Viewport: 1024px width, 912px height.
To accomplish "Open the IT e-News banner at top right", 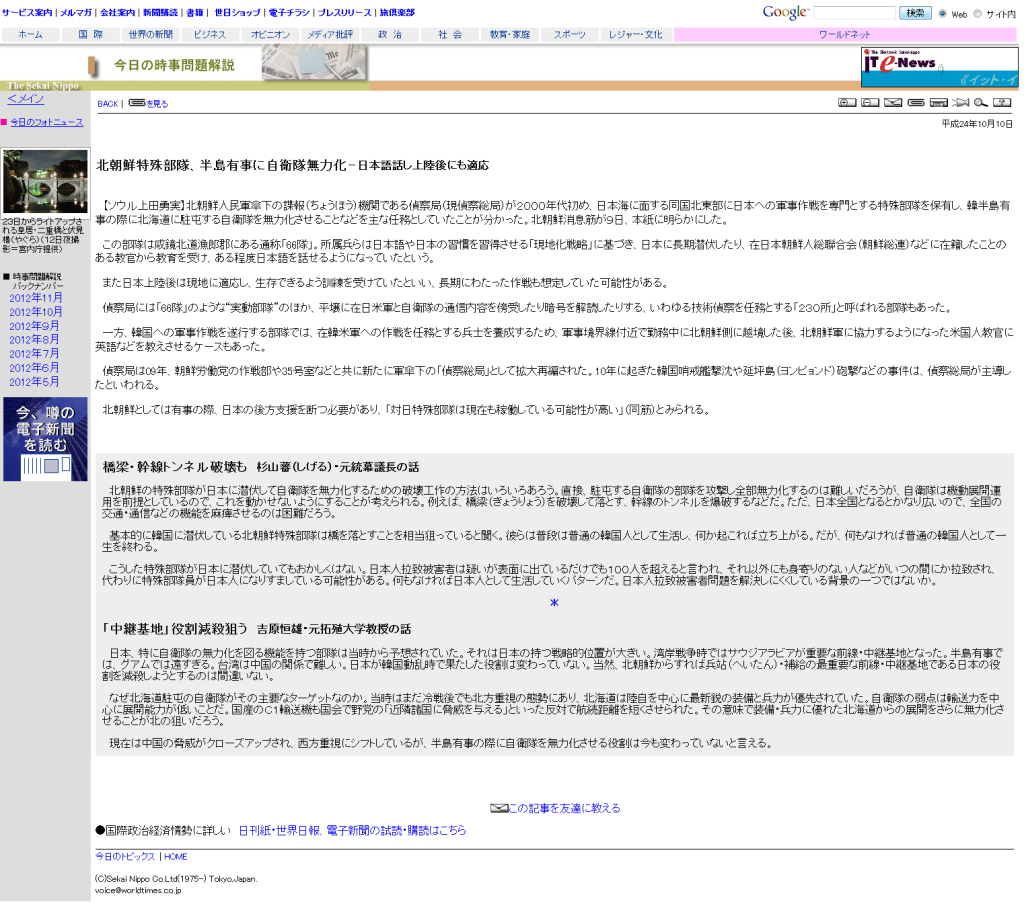I will (x=938, y=66).
